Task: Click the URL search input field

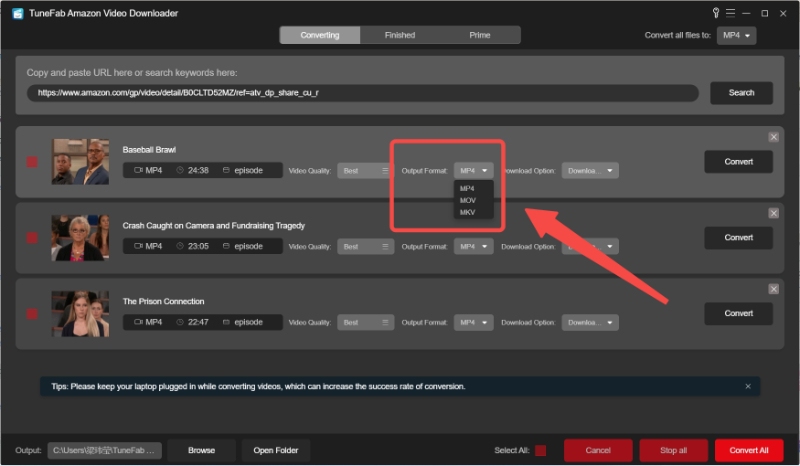Action: [x=363, y=93]
